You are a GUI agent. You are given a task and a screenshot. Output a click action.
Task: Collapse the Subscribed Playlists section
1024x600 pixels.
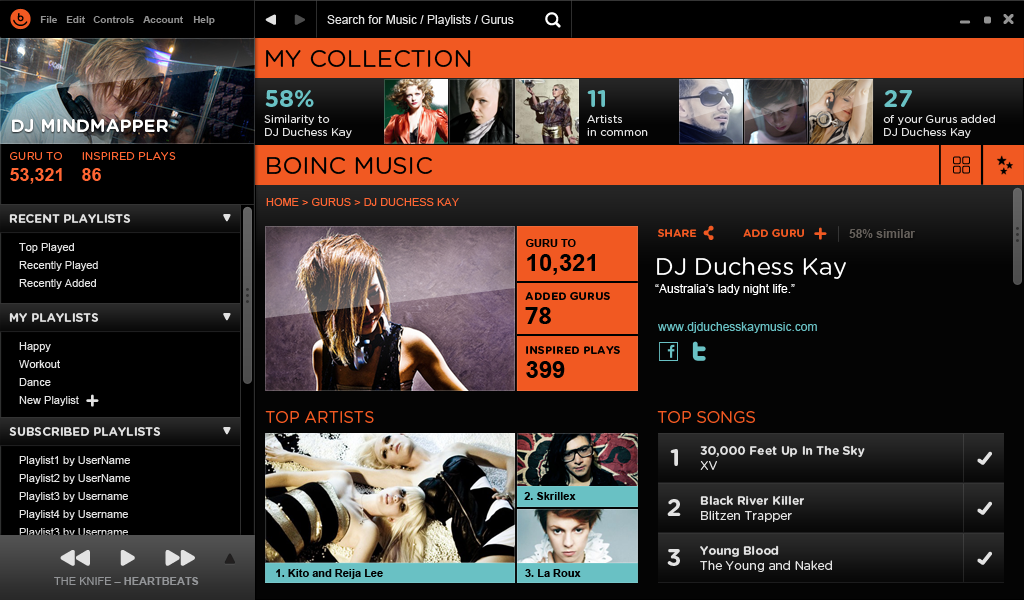pos(227,431)
